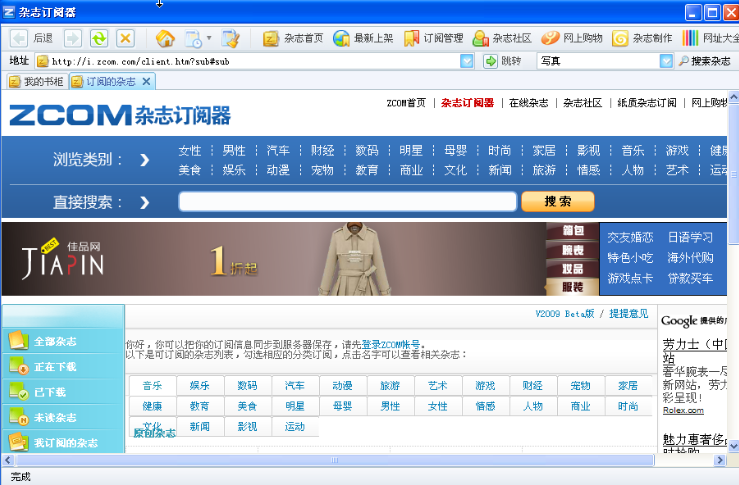Open the red 杂志订阅器 link

click(x=467, y=103)
